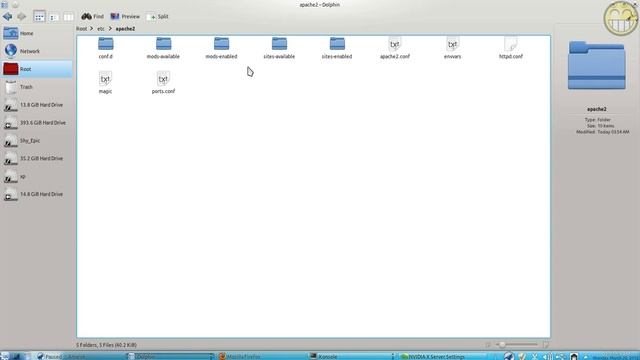Click the status bar folder count text
640x360 pixels.
tap(106, 345)
